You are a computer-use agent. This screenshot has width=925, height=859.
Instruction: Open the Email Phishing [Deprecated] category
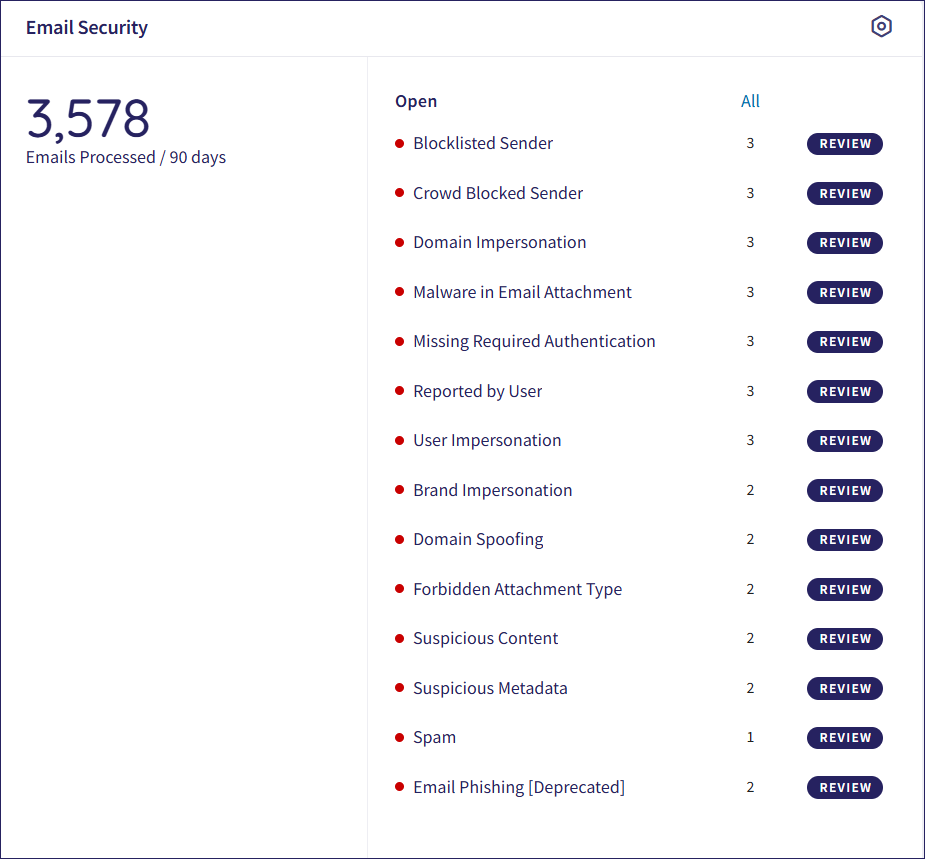pos(519,787)
